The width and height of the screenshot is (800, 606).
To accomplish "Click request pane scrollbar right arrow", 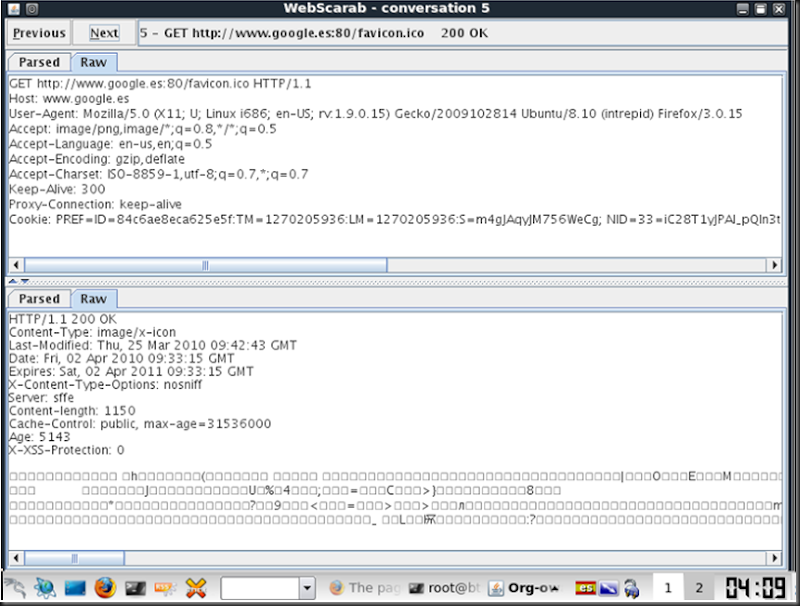I will [x=774, y=265].
